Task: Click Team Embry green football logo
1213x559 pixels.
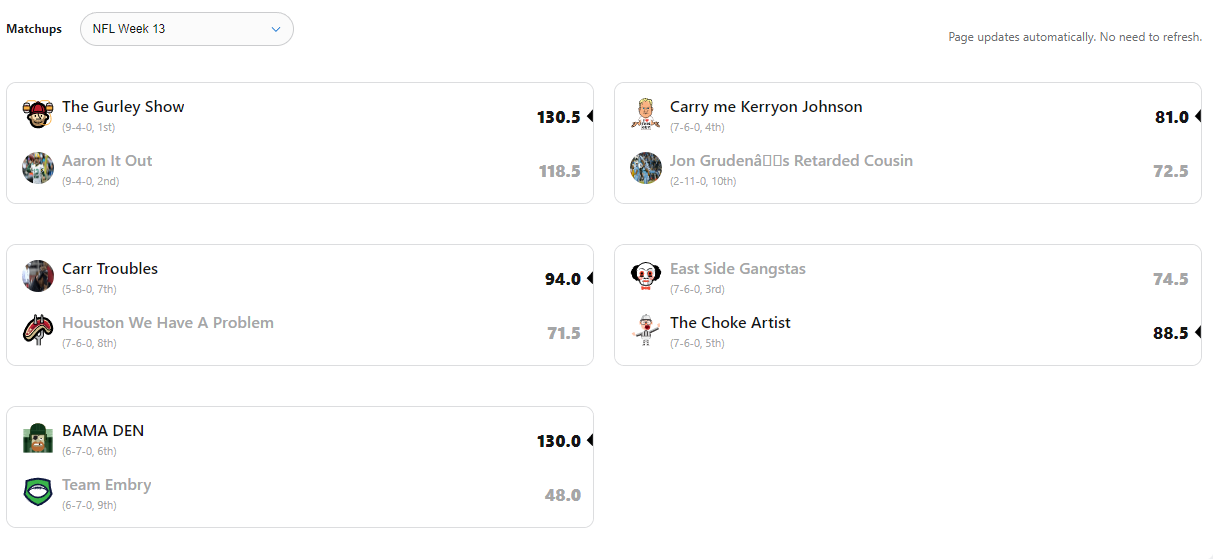Action: coord(38,492)
